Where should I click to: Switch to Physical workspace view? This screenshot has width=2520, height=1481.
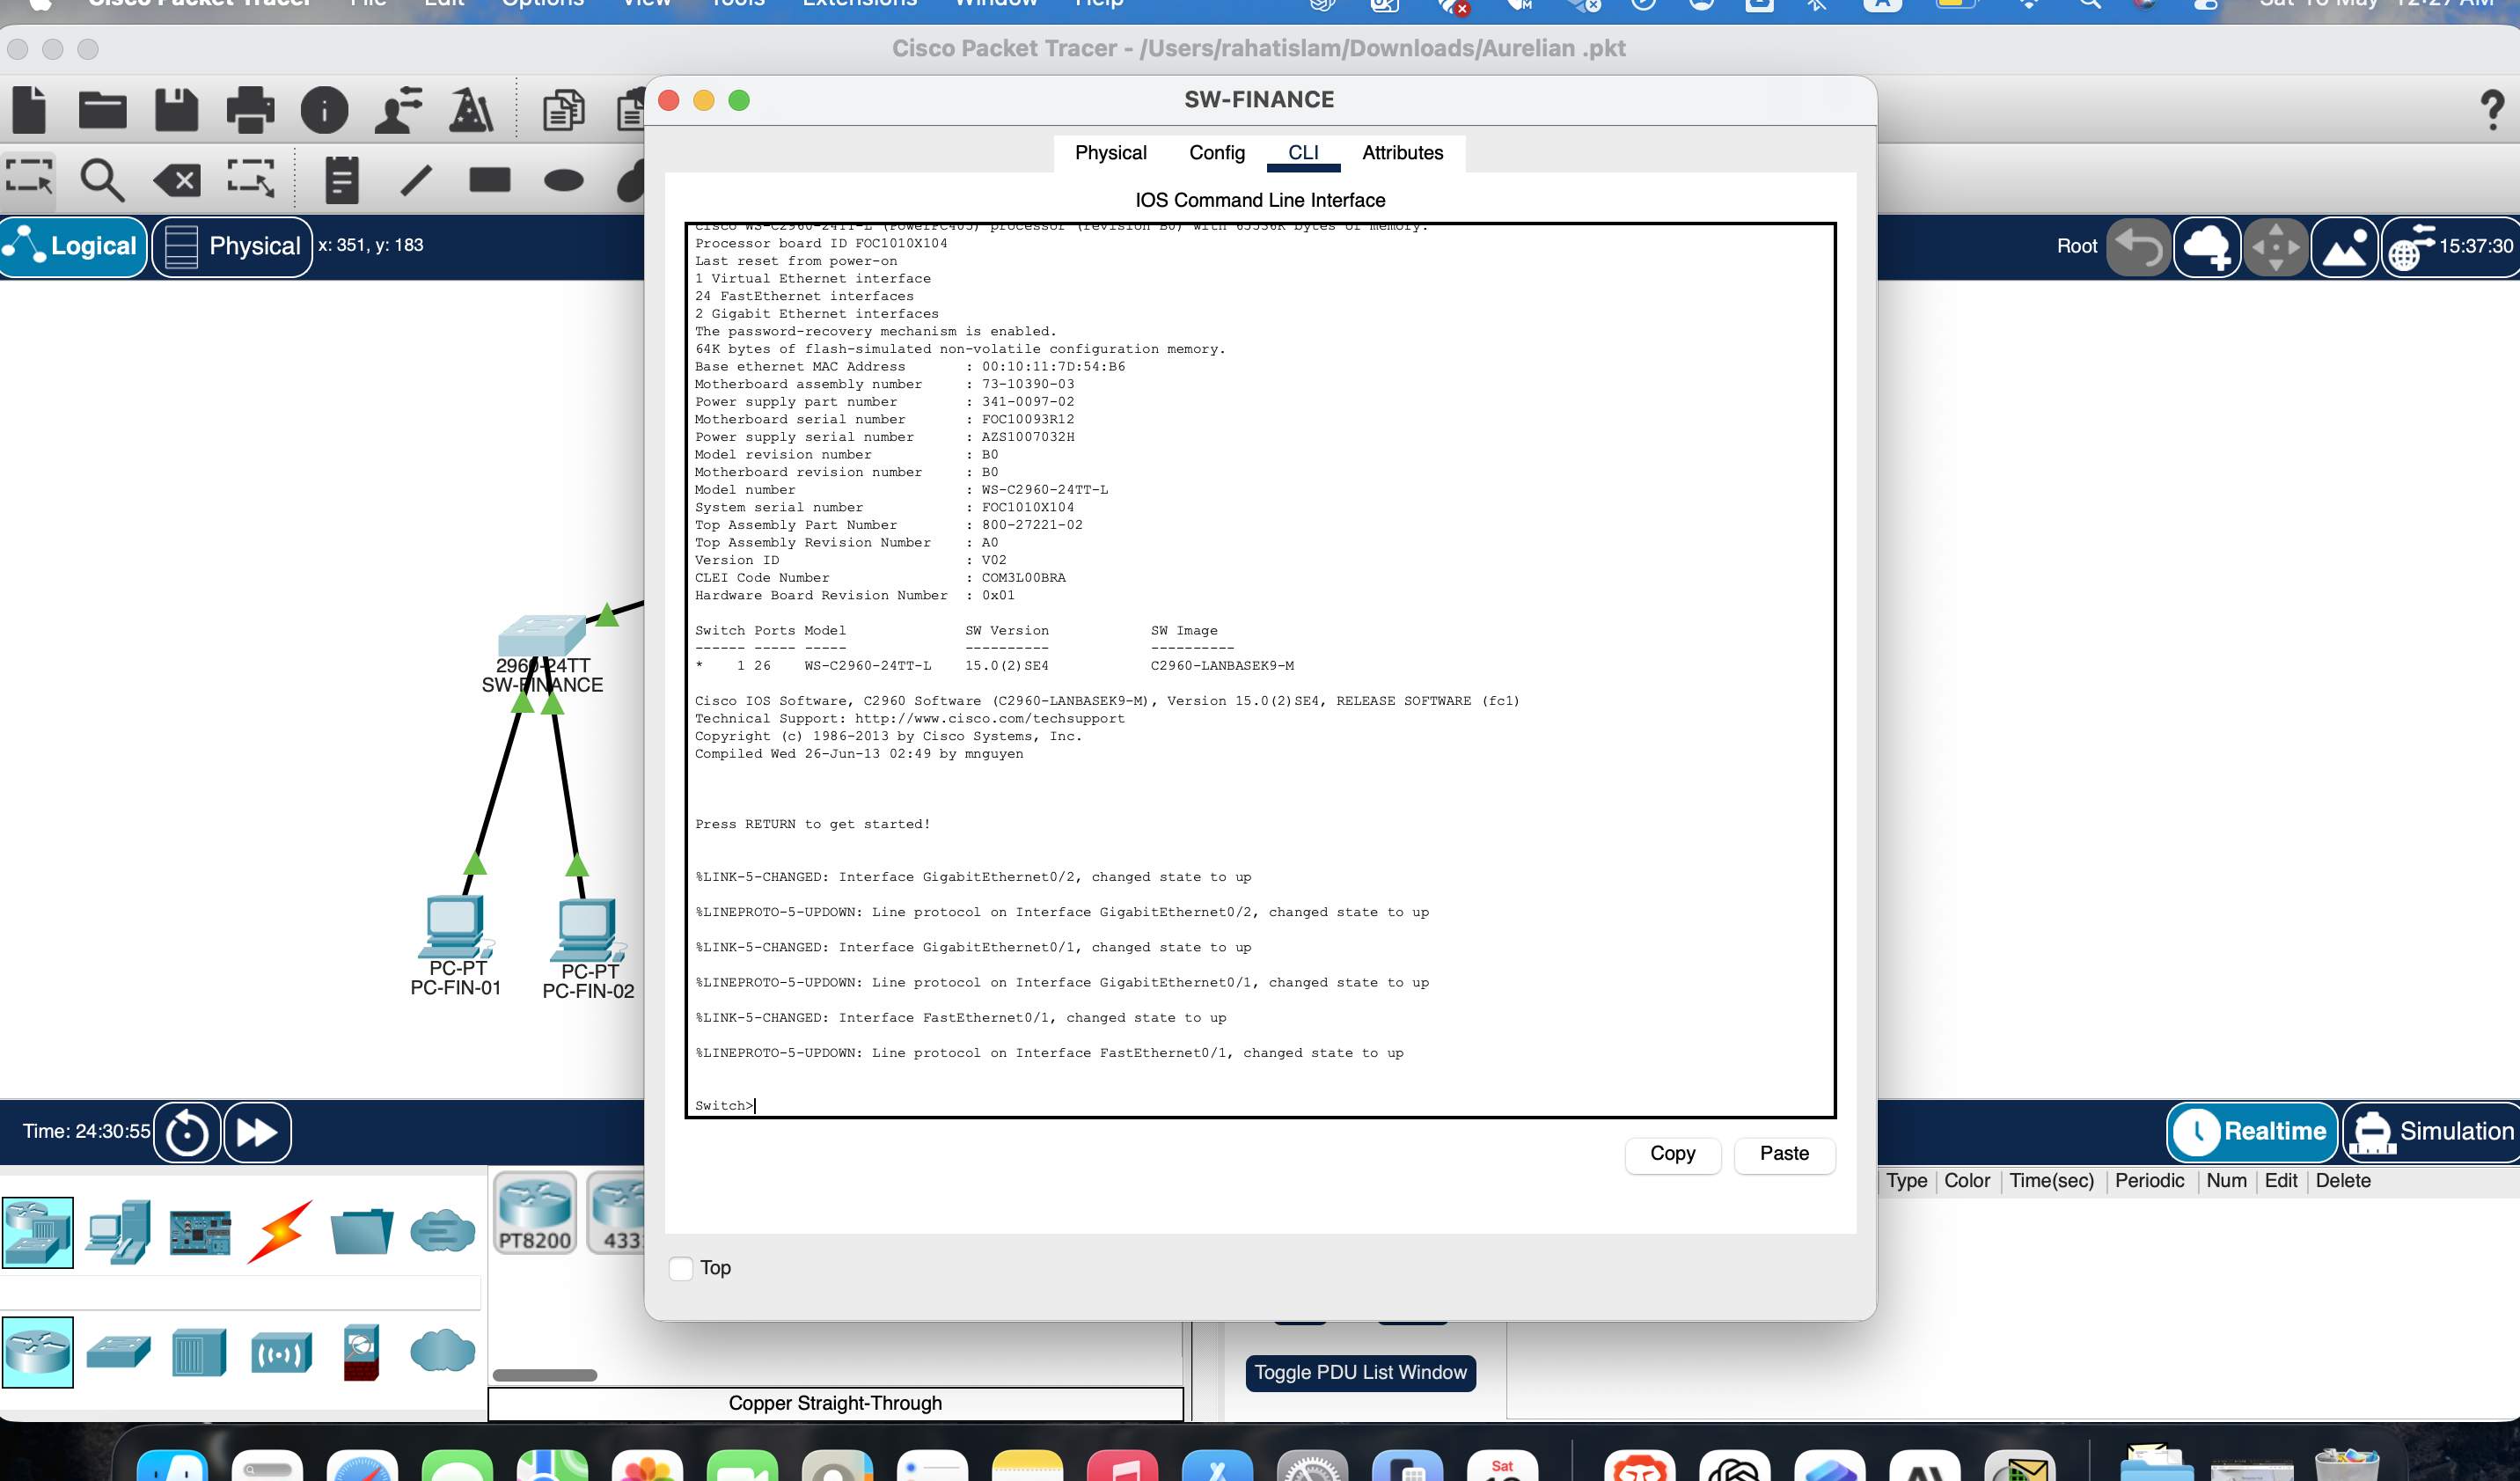coord(232,246)
